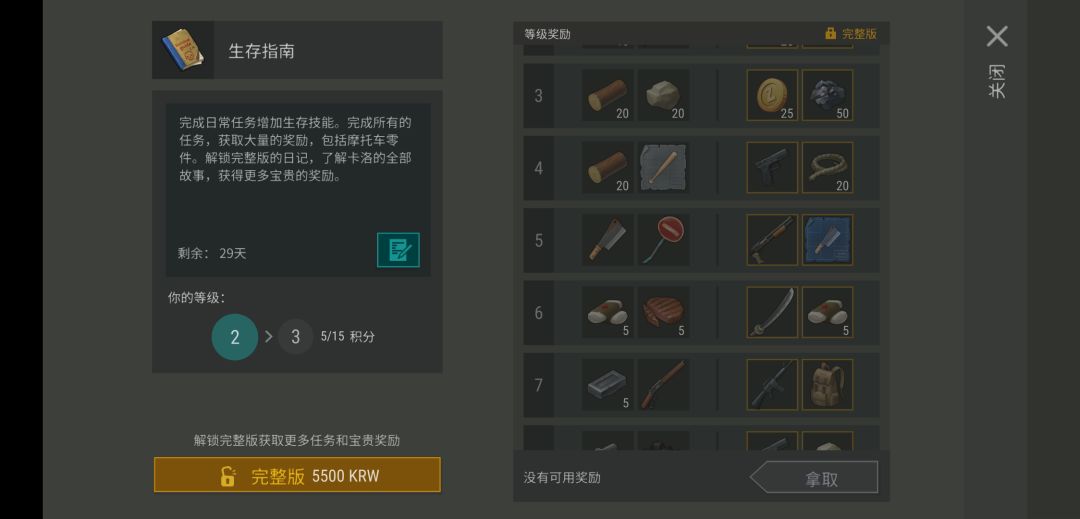The image size is (1080, 519).
Task: Tap the rope reward at level 4
Action: [827, 167]
